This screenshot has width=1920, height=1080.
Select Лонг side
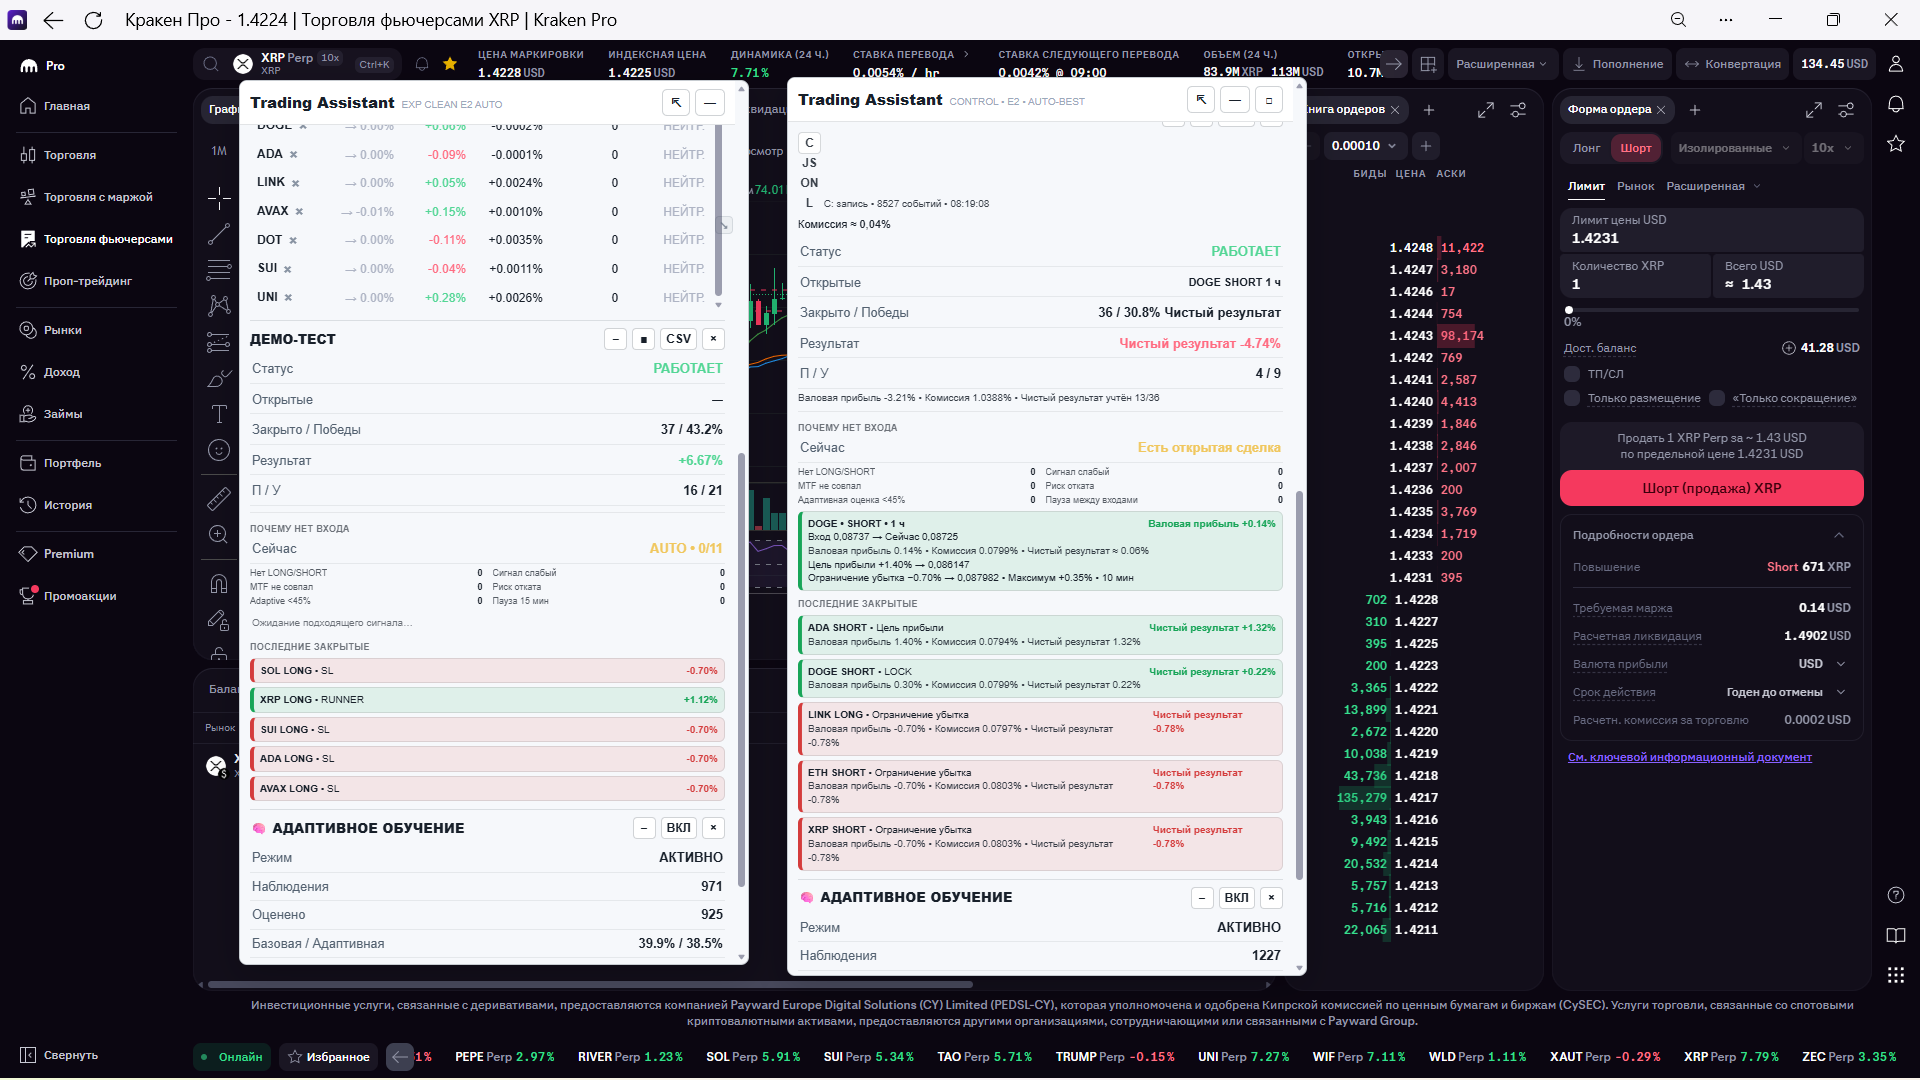tap(1586, 148)
